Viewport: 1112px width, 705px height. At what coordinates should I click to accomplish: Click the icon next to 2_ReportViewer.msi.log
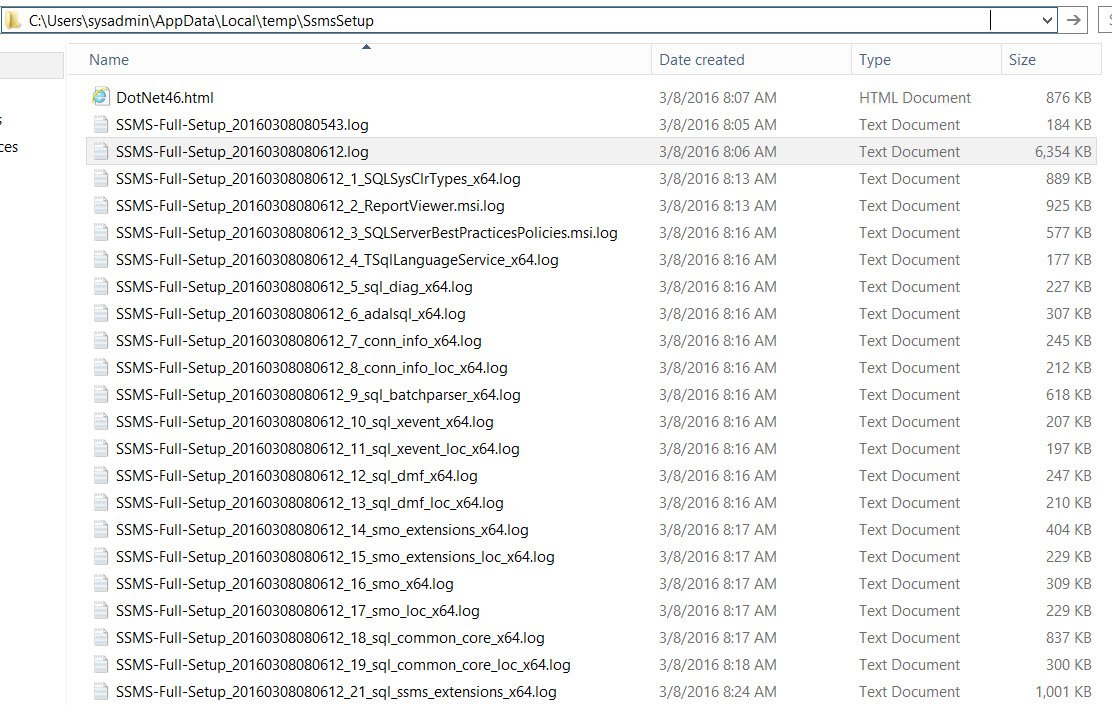(101, 206)
